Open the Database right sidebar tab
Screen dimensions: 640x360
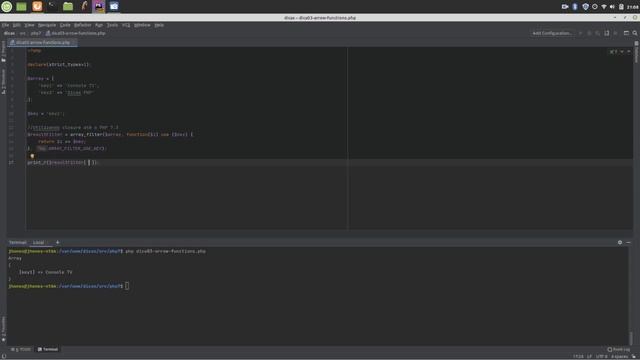[636, 53]
